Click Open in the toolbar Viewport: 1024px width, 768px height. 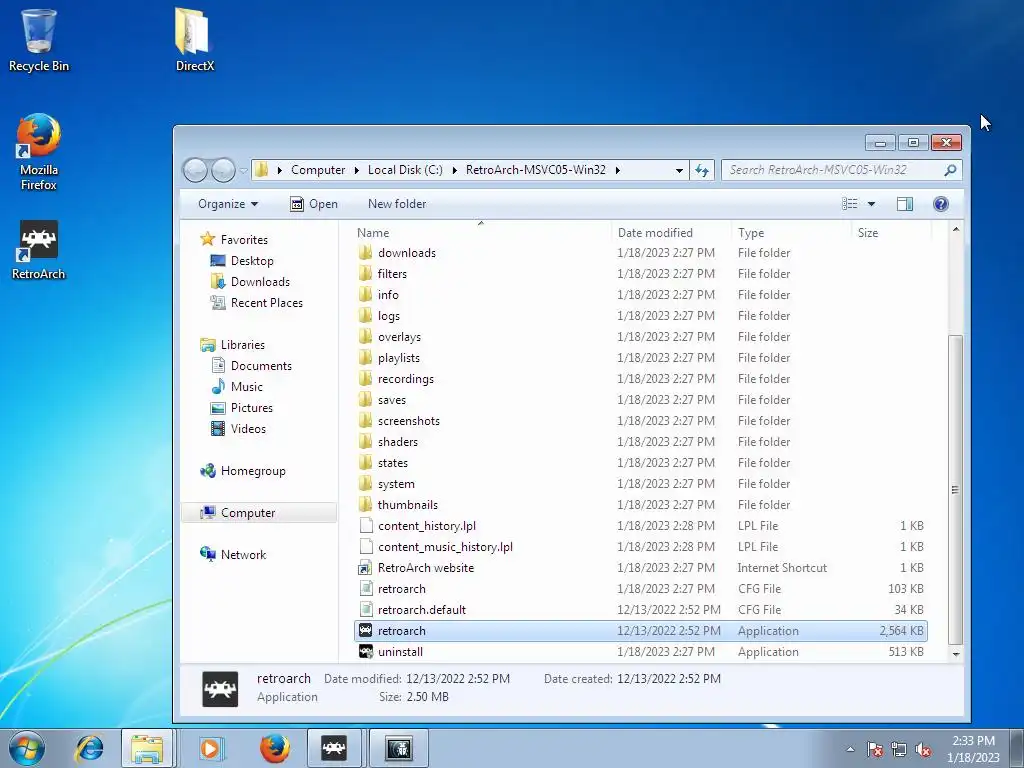point(314,204)
